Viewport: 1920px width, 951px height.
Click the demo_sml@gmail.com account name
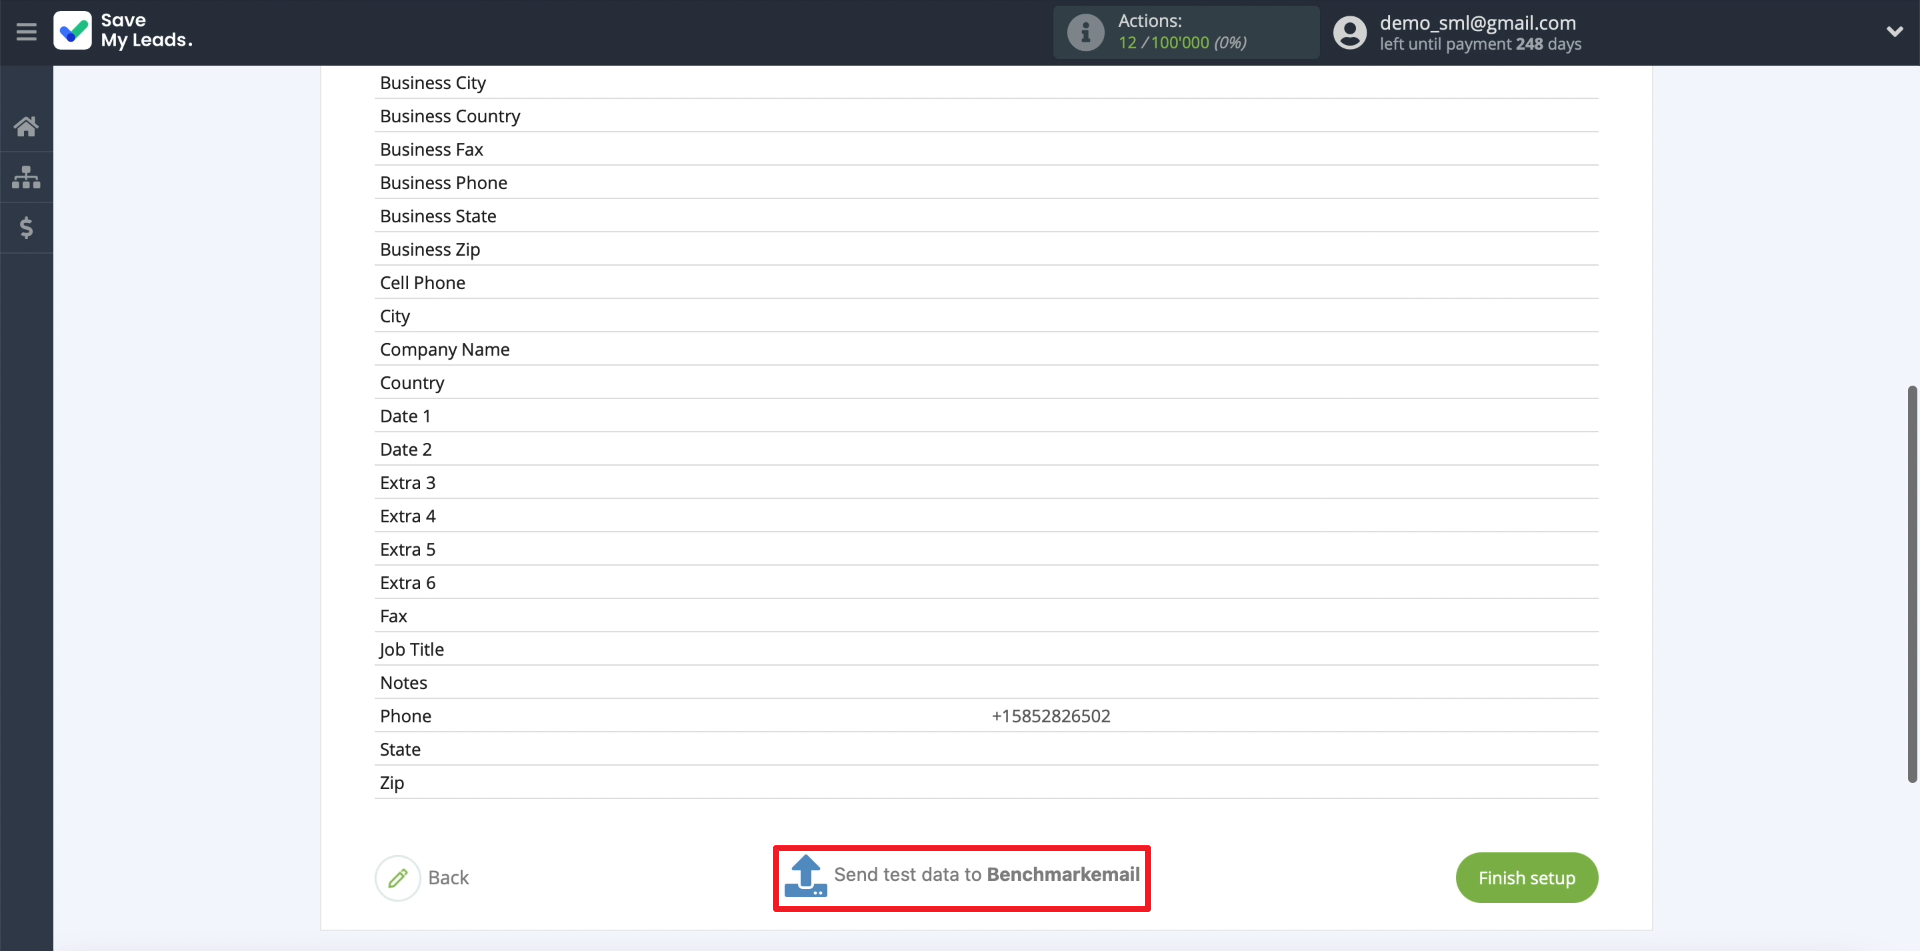pos(1477,23)
